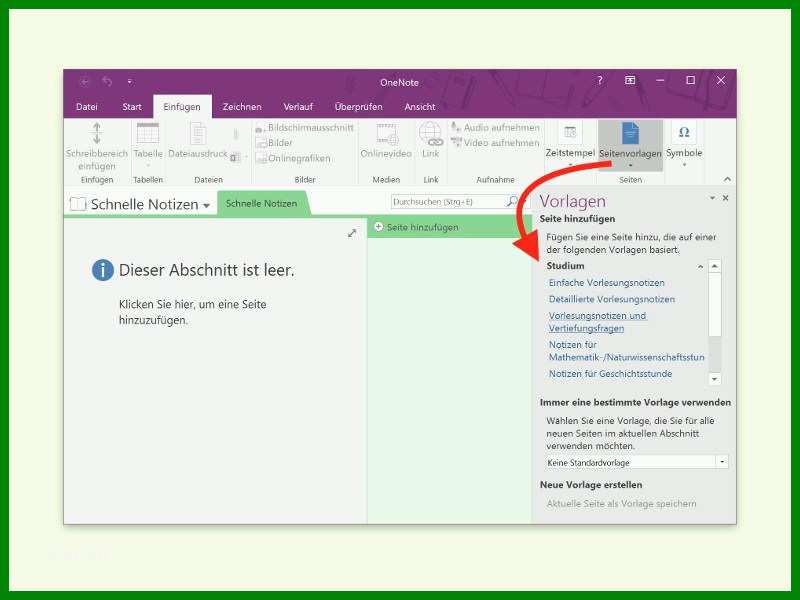Choose Onlinegrafiken in the ribbon
The image size is (800, 600).
293,158
